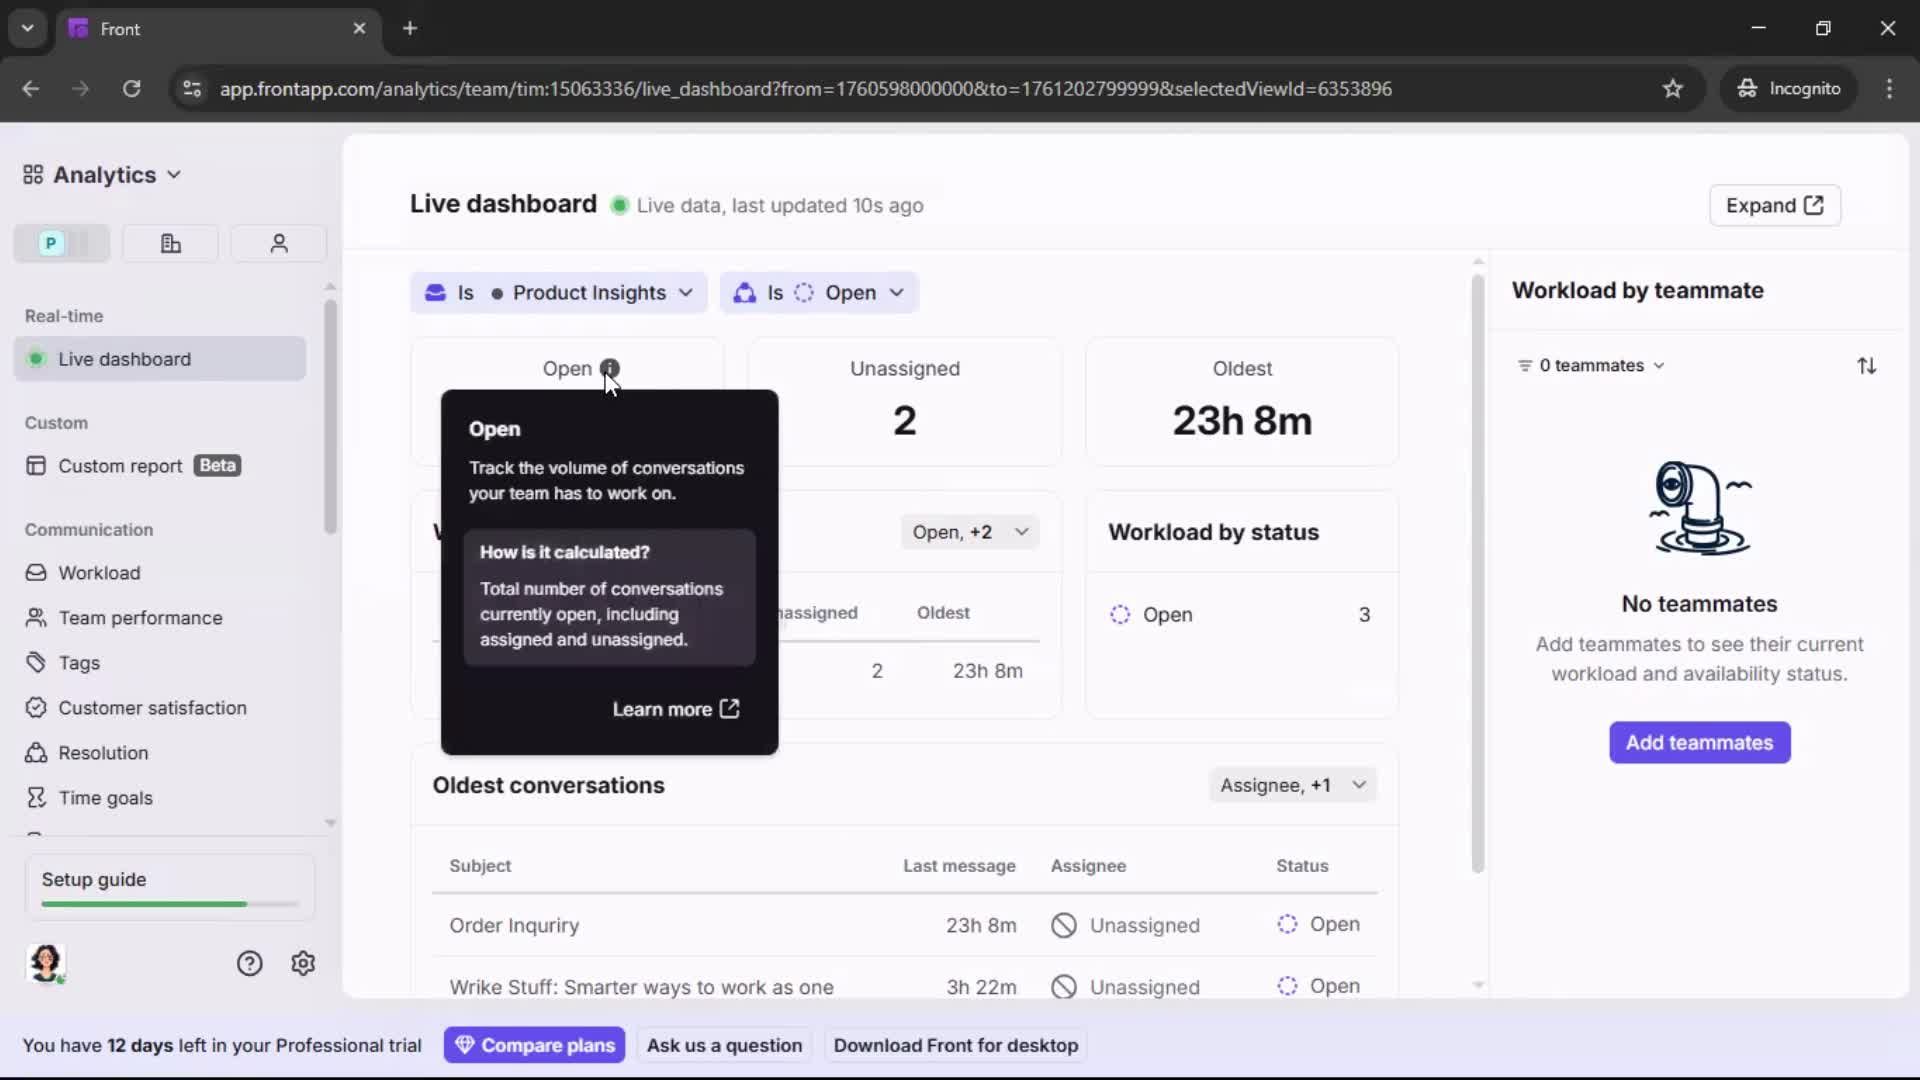Viewport: 1920px width, 1080px height.
Task: Open the browser three-dot menu
Action: click(1891, 89)
